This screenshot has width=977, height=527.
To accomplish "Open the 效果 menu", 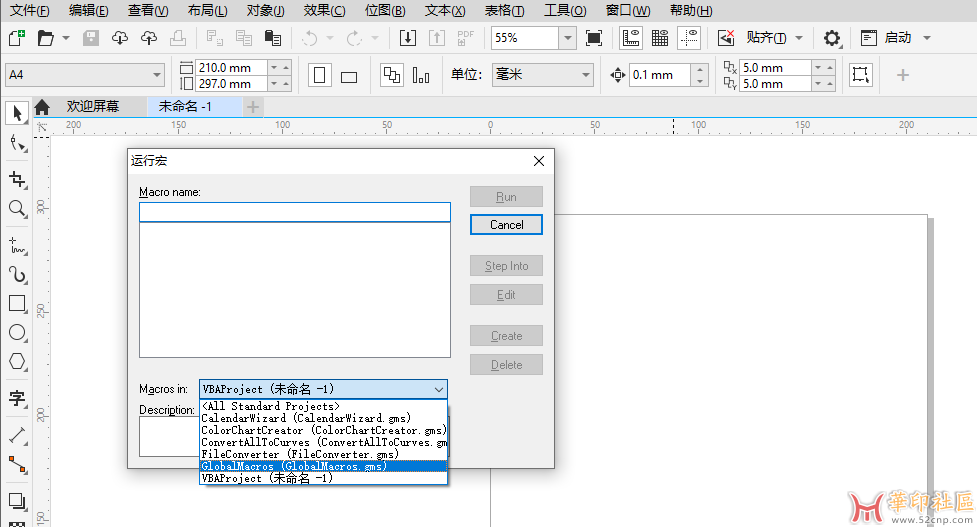I will (x=324, y=11).
